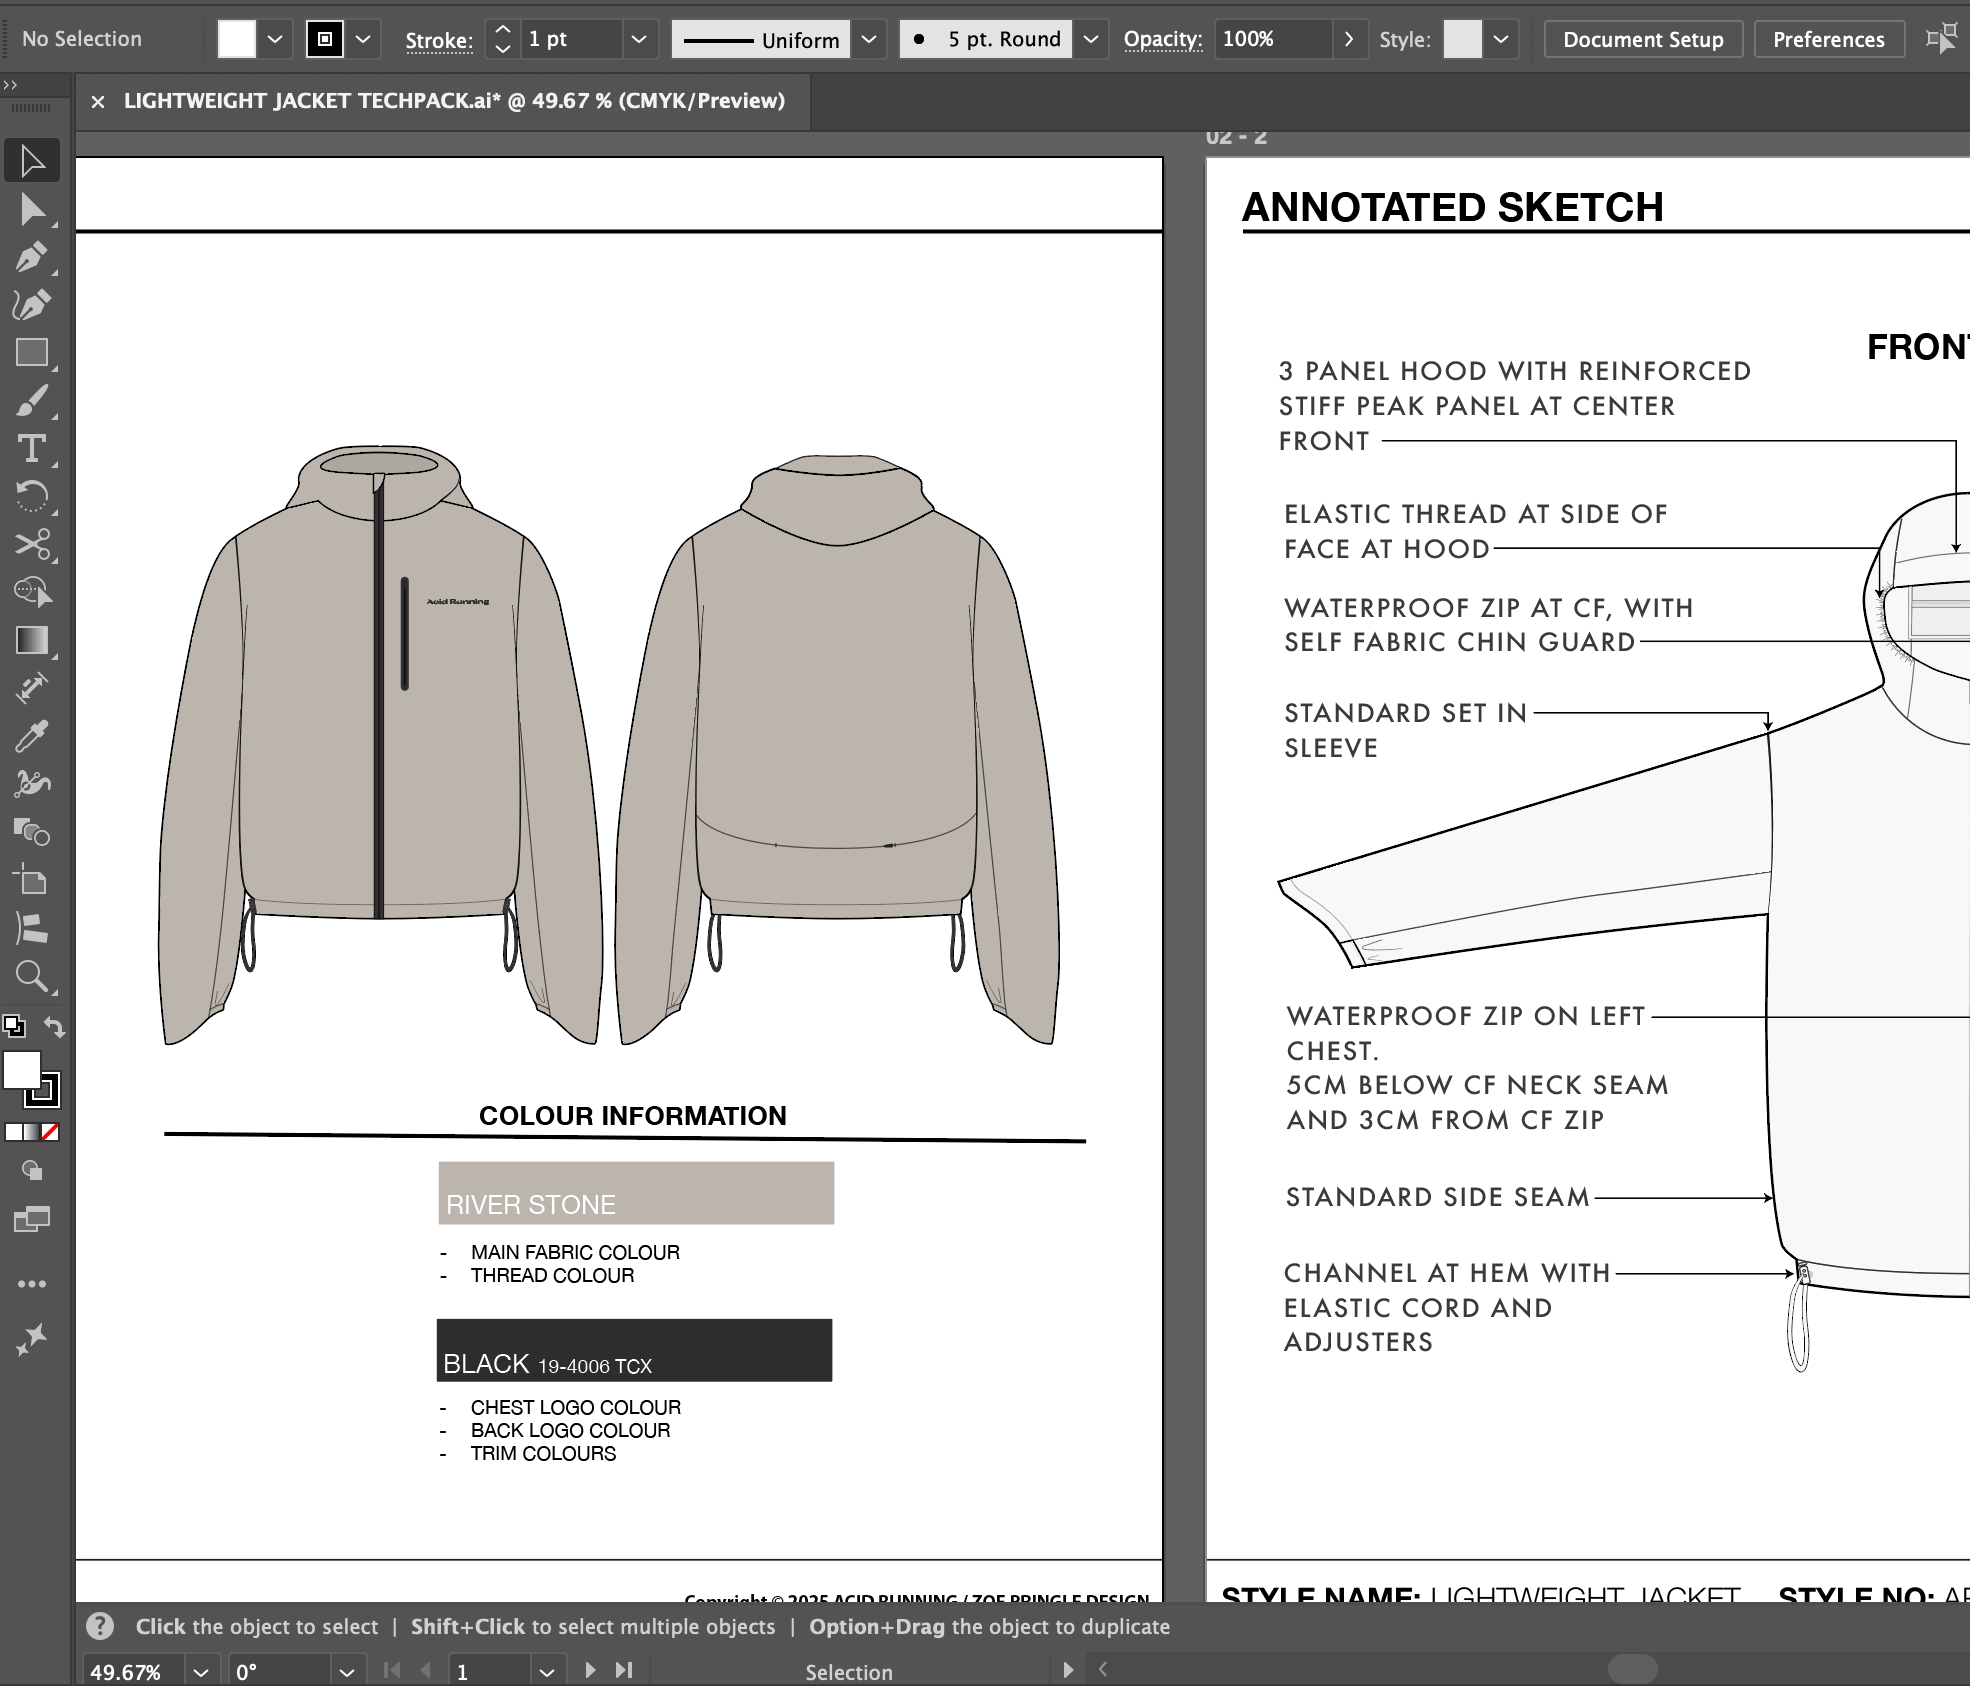The image size is (1970, 1686).
Task: Open the 5 pt. Round brush dropdown
Action: (1091, 39)
